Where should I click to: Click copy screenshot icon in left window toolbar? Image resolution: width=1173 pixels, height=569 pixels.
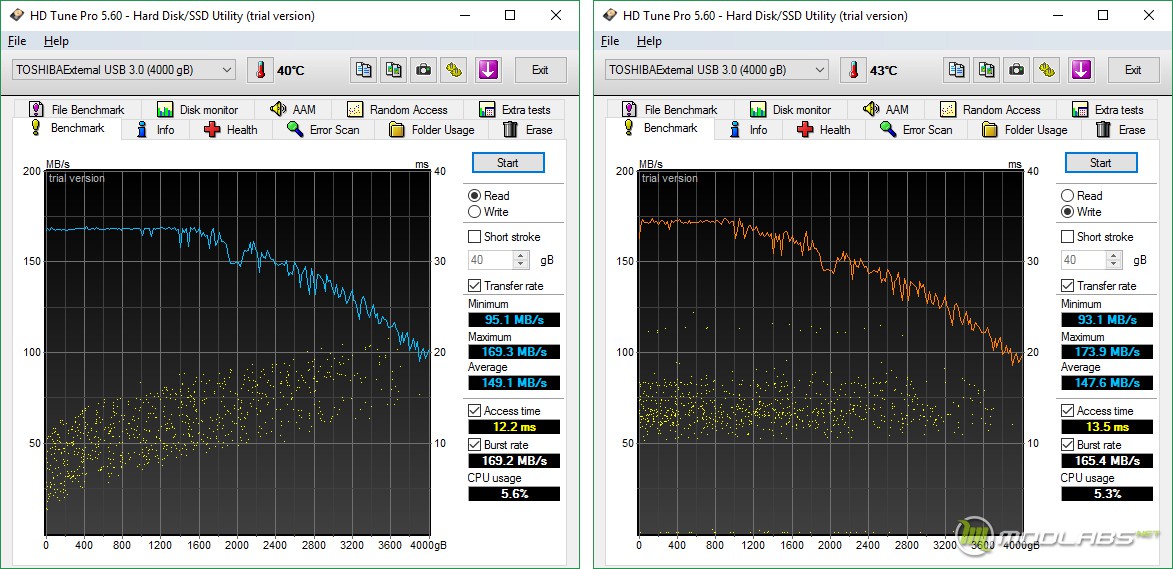click(x=393, y=70)
